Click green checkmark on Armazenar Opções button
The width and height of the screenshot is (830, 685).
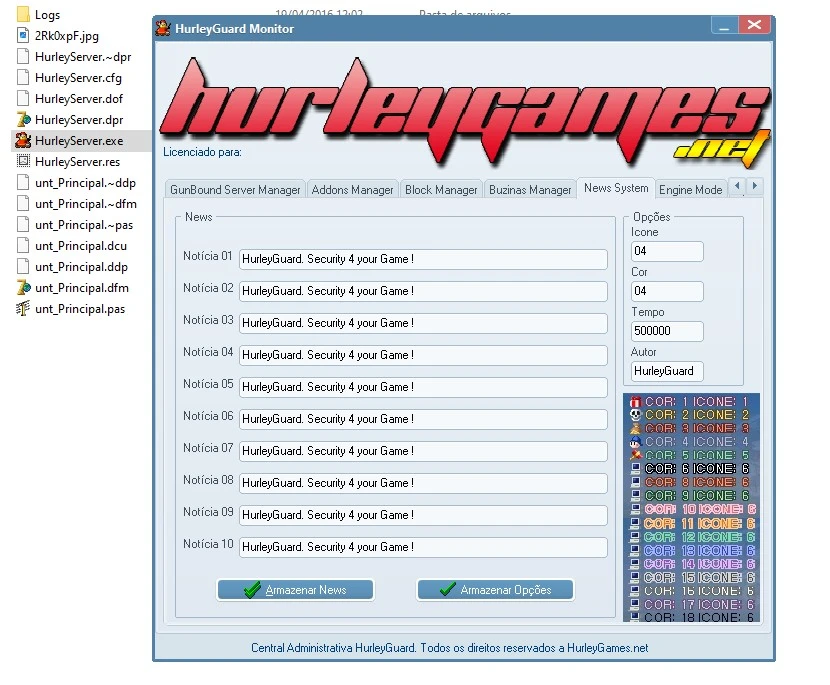448,589
